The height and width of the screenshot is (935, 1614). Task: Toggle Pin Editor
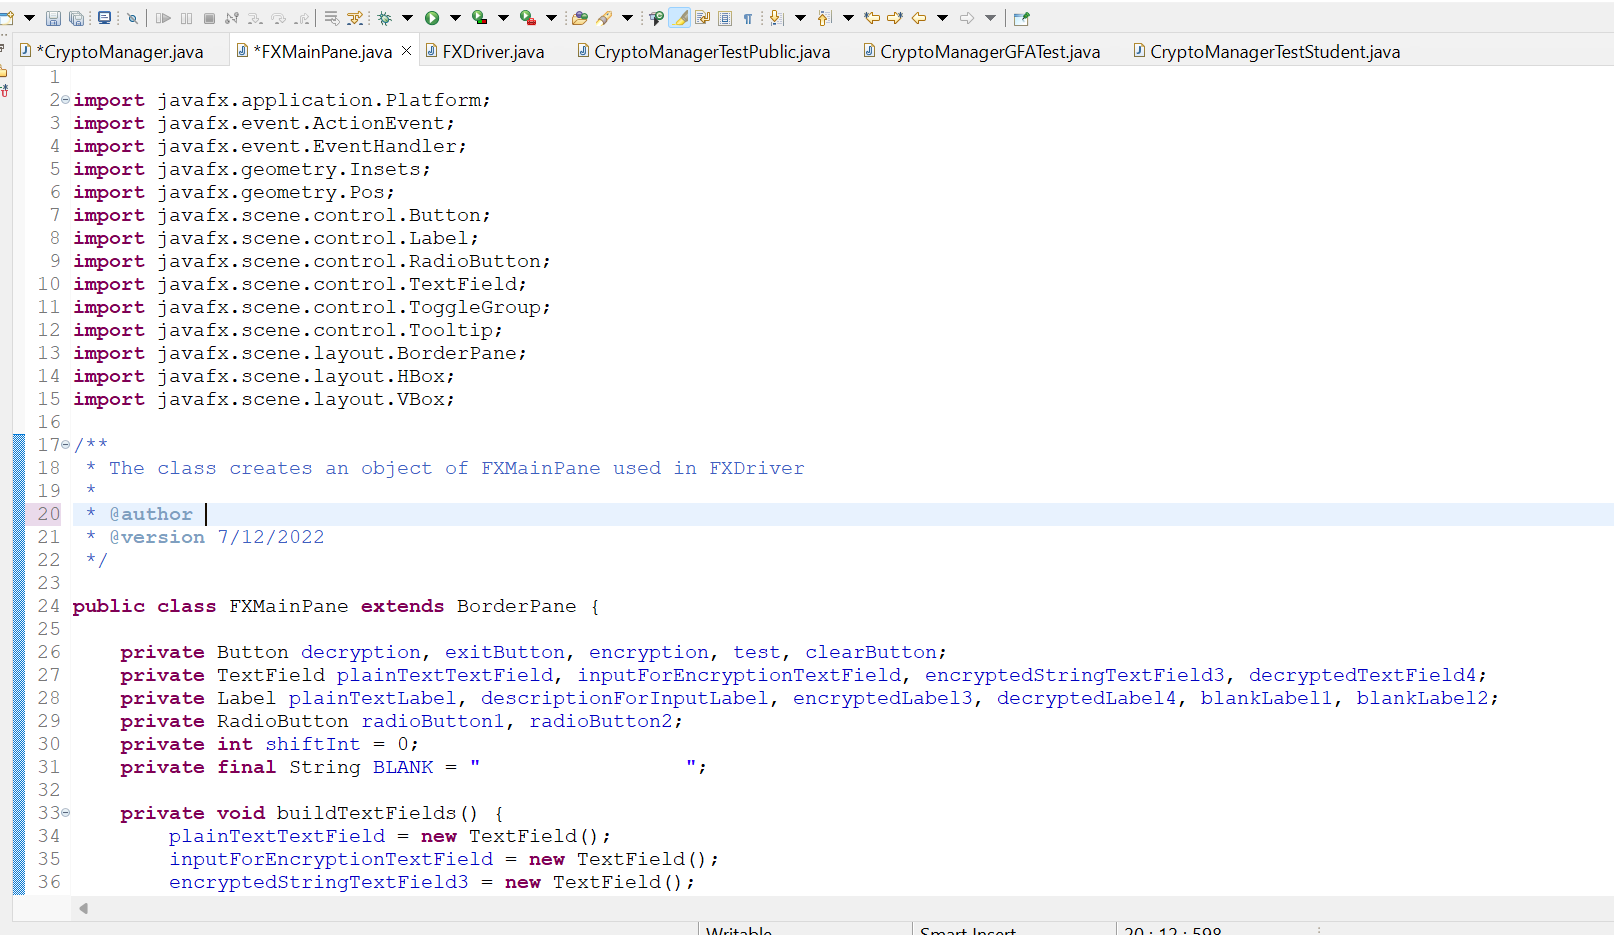click(1022, 18)
